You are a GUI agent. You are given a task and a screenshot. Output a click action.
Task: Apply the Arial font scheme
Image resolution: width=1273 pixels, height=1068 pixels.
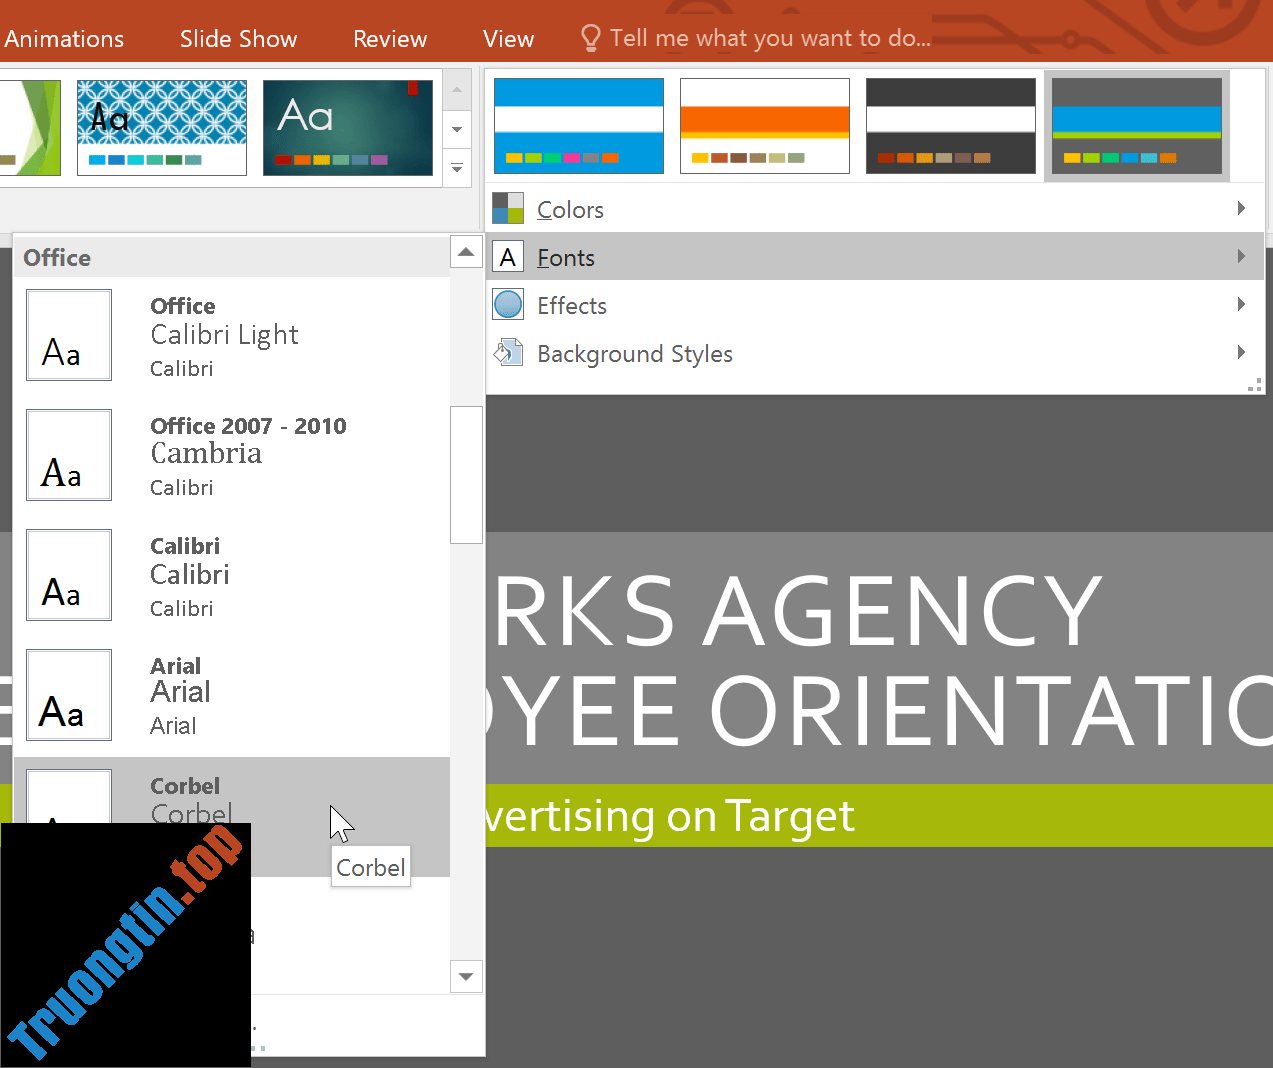point(230,694)
